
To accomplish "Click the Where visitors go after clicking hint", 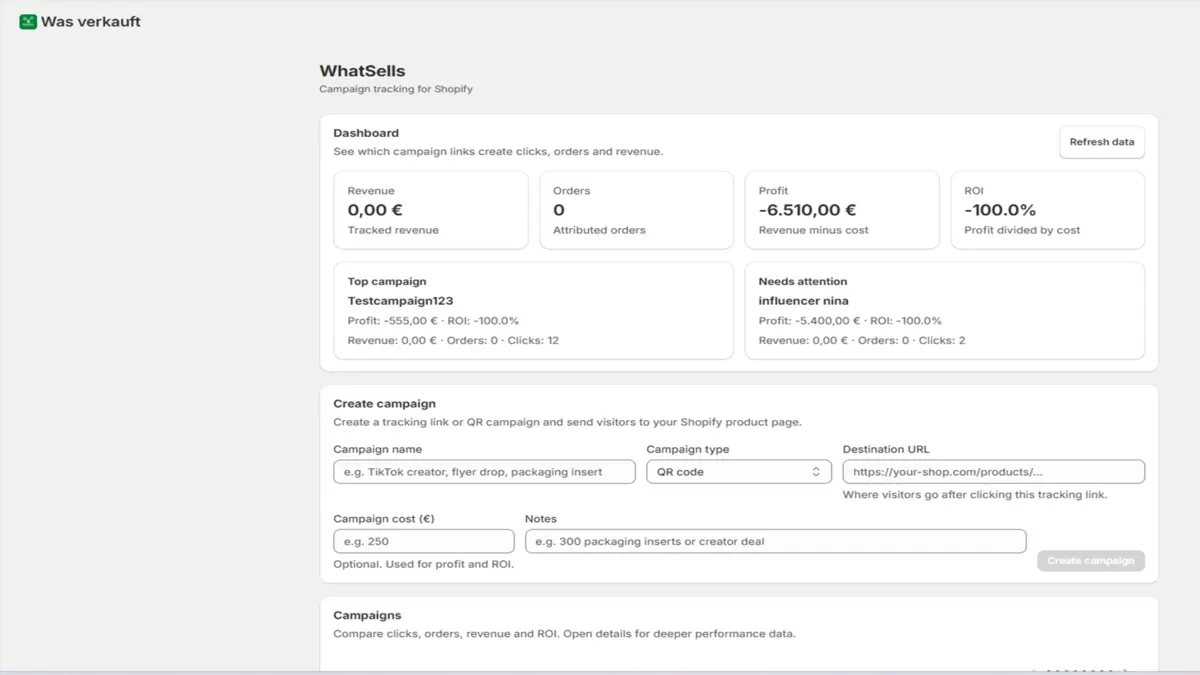I will pyautogui.click(x=975, y=495).
